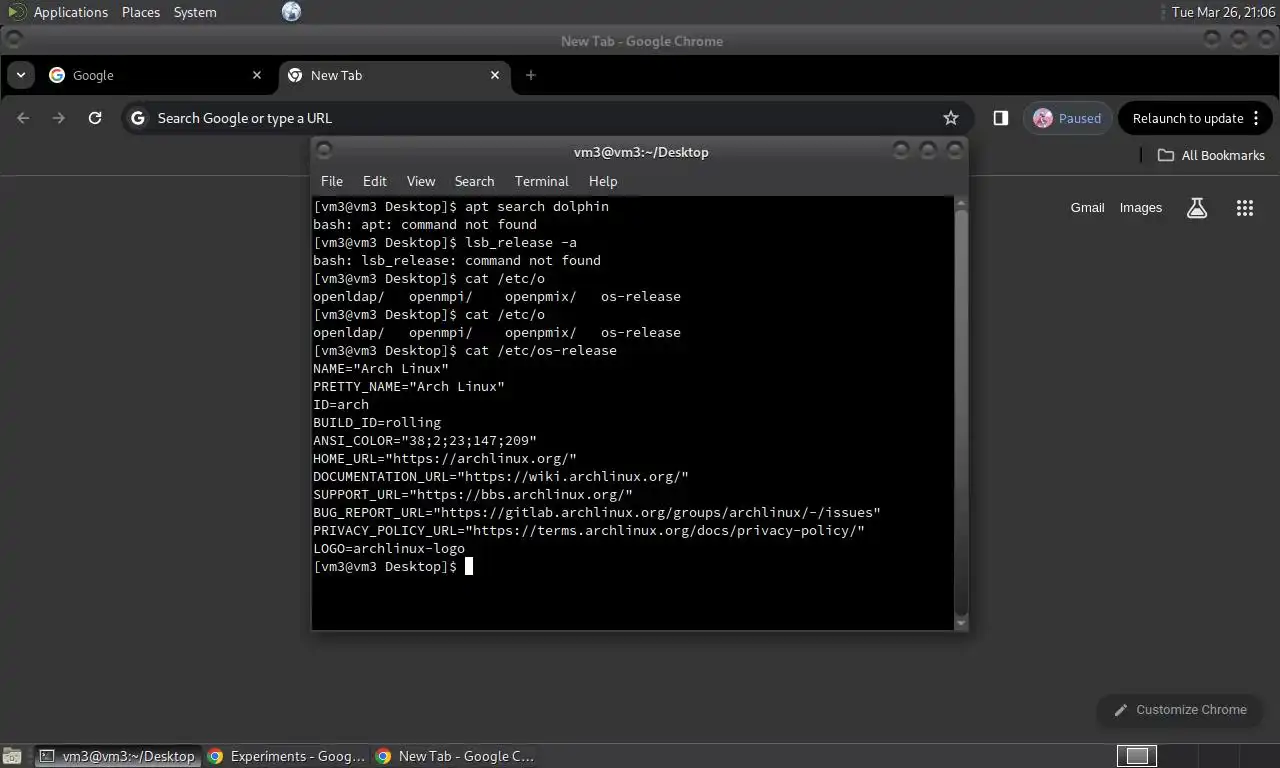Screen dimensions: 1280x768
Task: Close the Google tab
Action: [x=257, y=75]
